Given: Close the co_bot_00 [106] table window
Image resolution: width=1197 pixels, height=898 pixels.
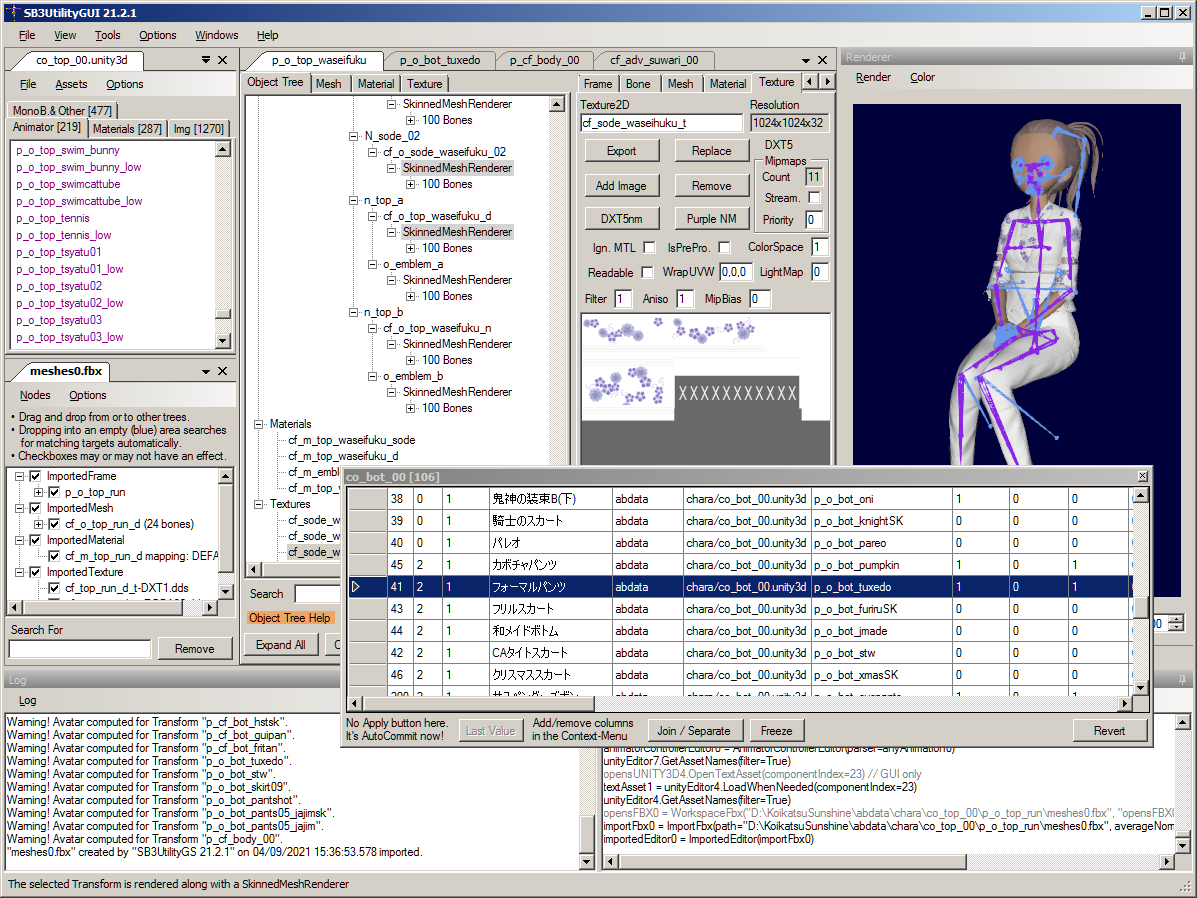Looking at the screenshot, I should point(1142,476).
